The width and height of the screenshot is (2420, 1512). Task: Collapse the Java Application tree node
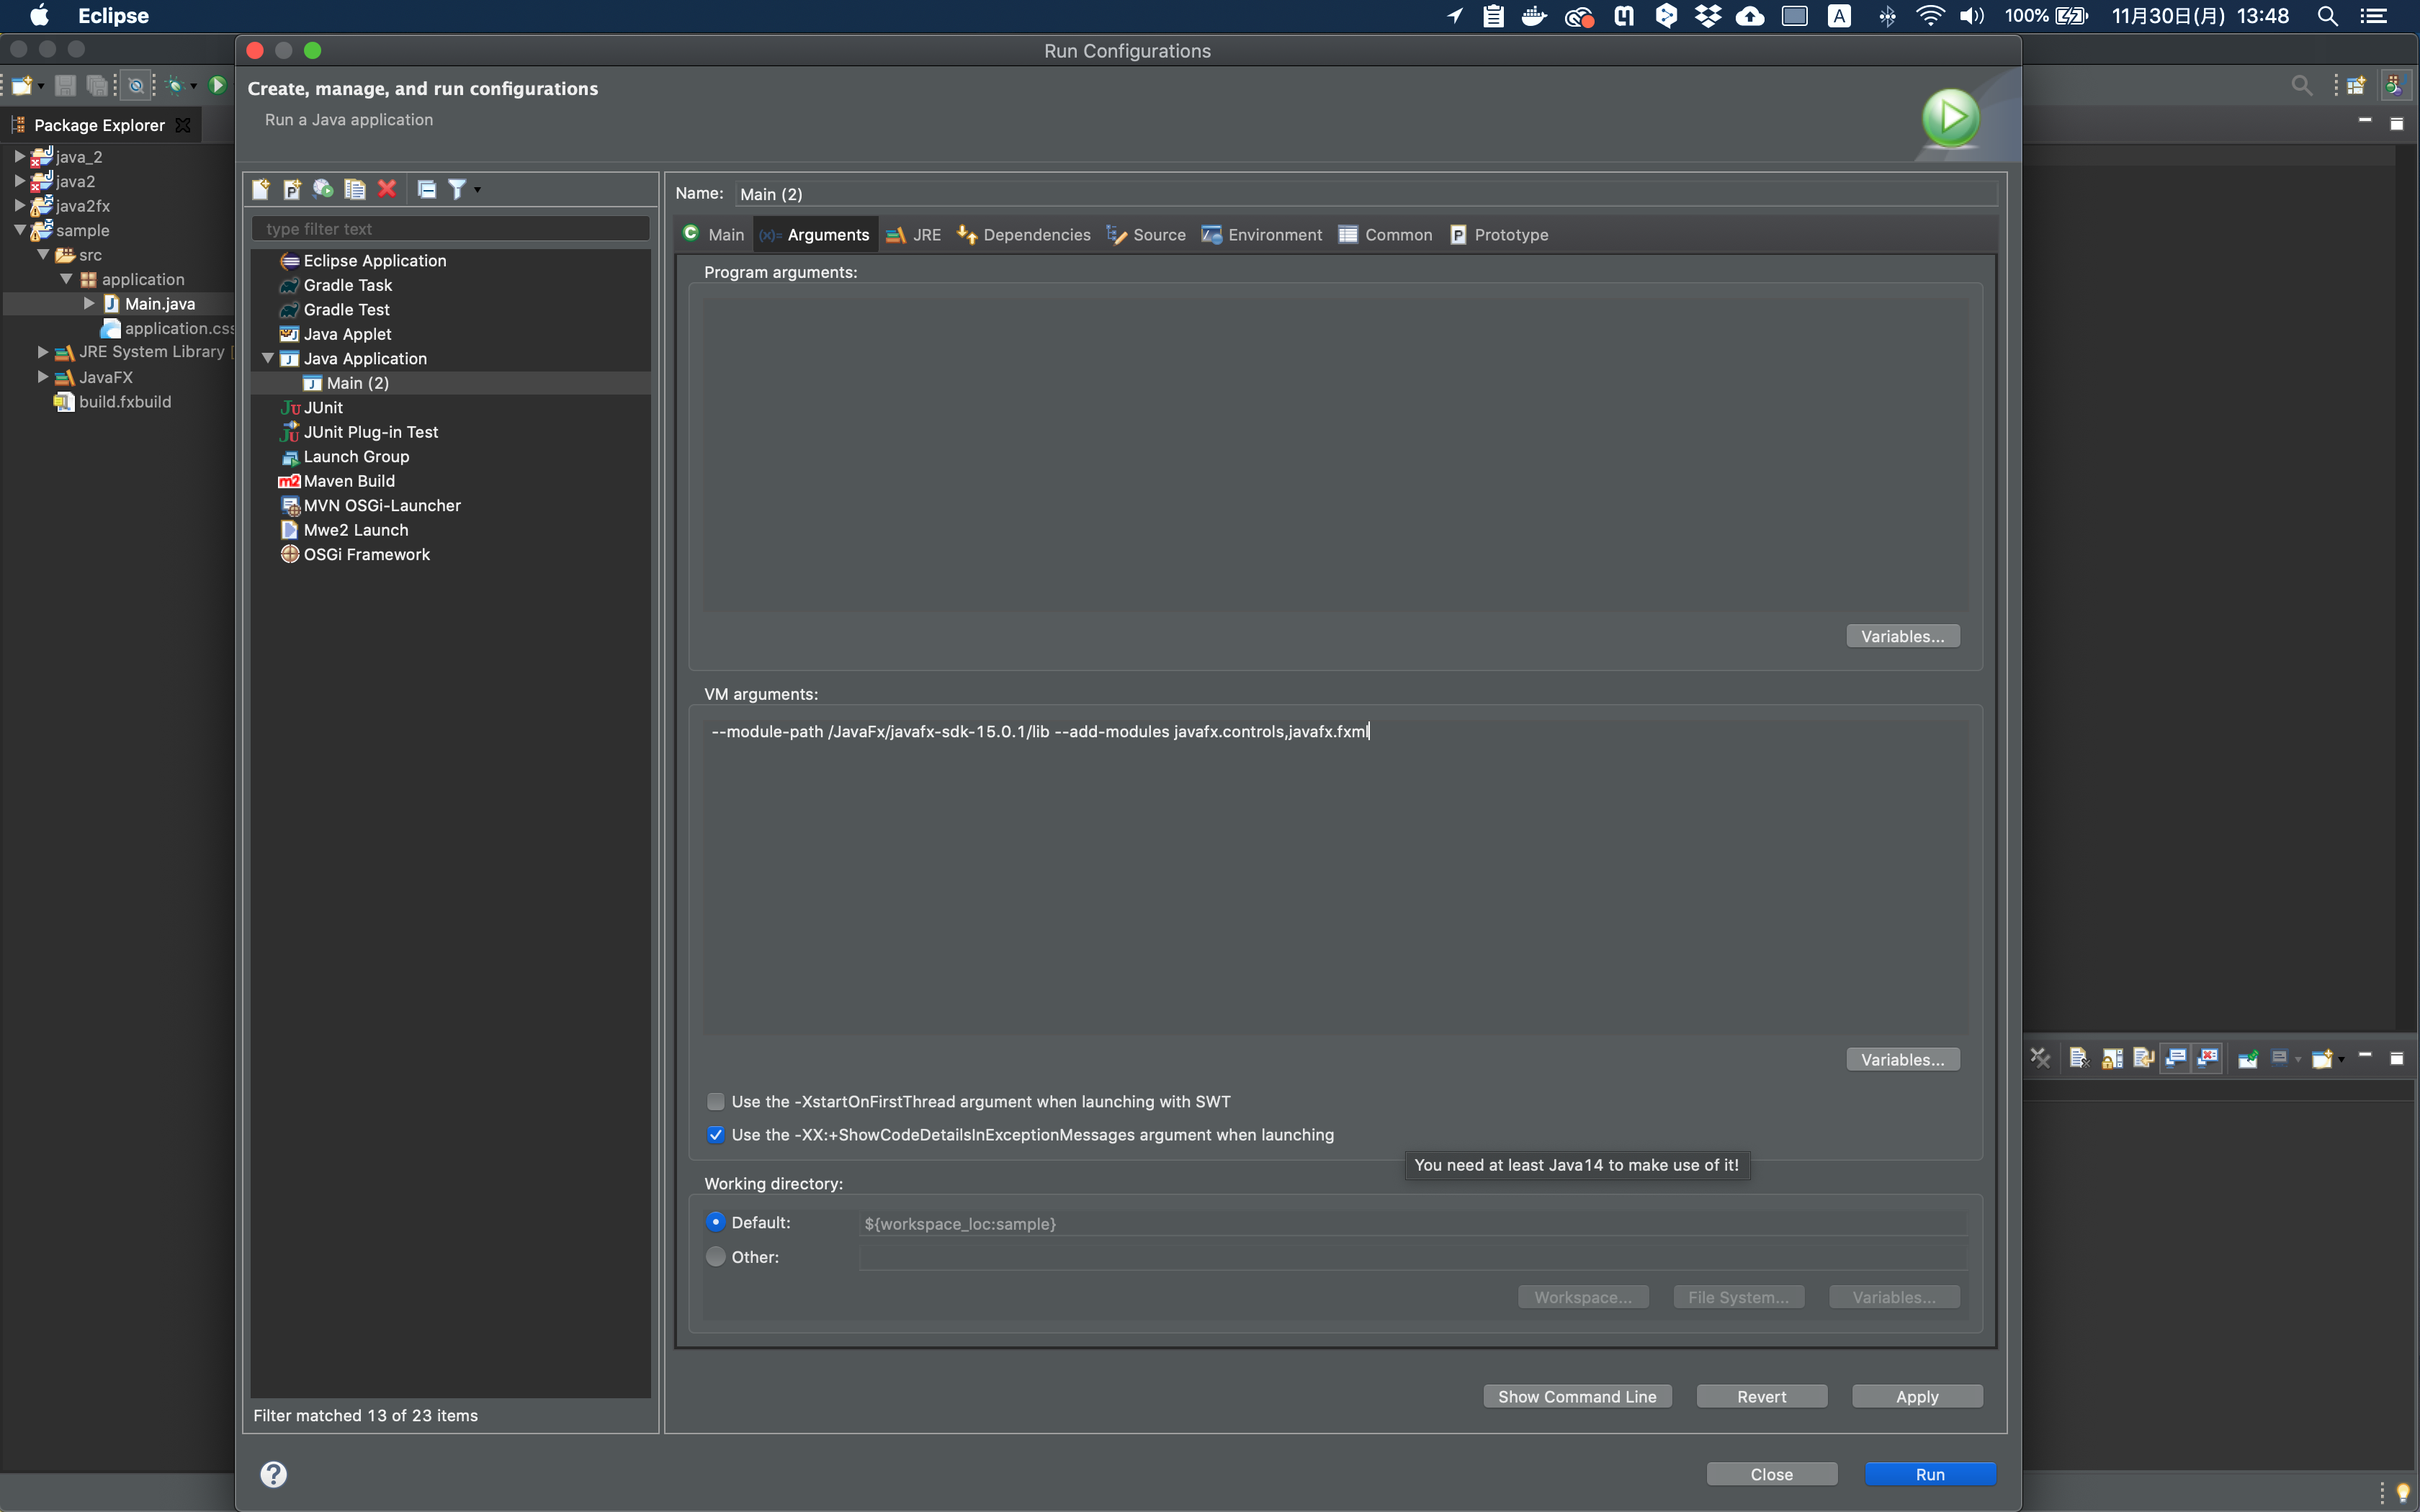(x=268, y=358)
